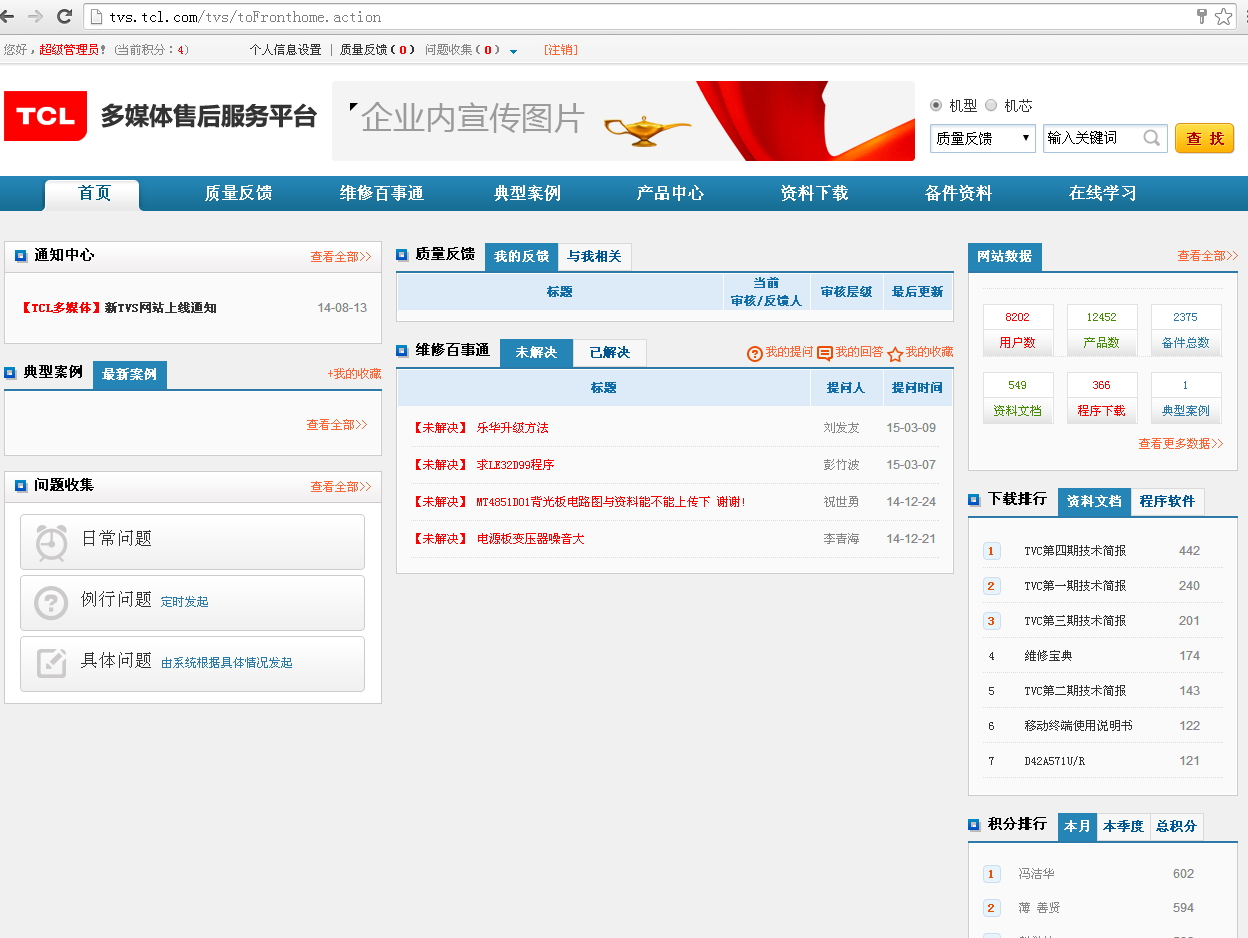Click the 查找 search button
Image resolution: width=1248 pixels, height=938 pixels.
click(x=1205, y=139)
